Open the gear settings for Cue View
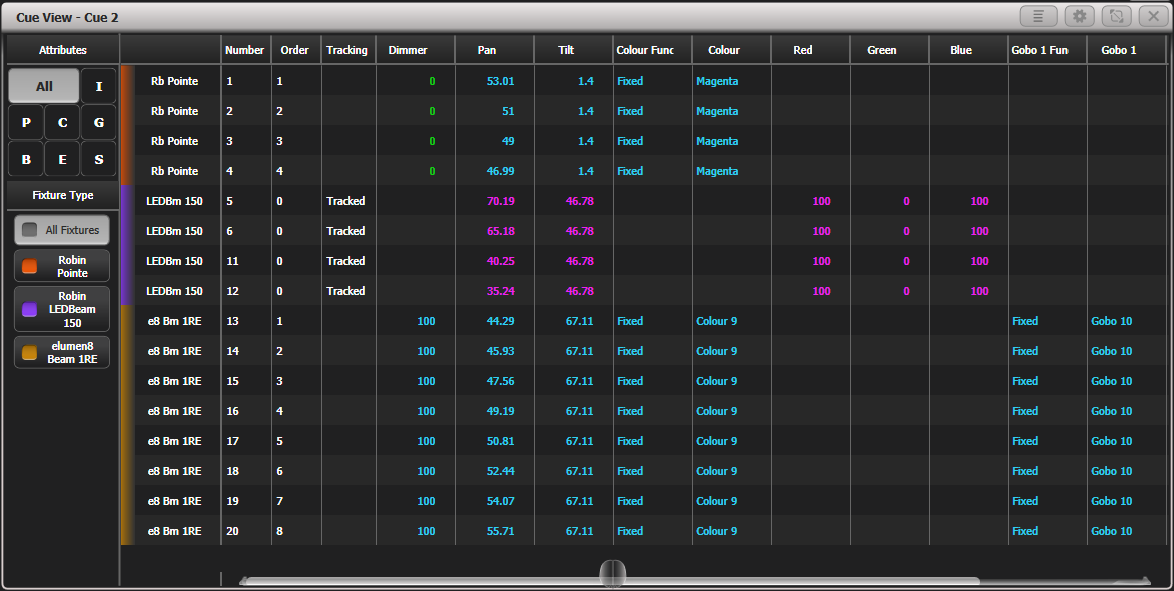Viewport: 1174px width, 591px height. [1079, 16]
